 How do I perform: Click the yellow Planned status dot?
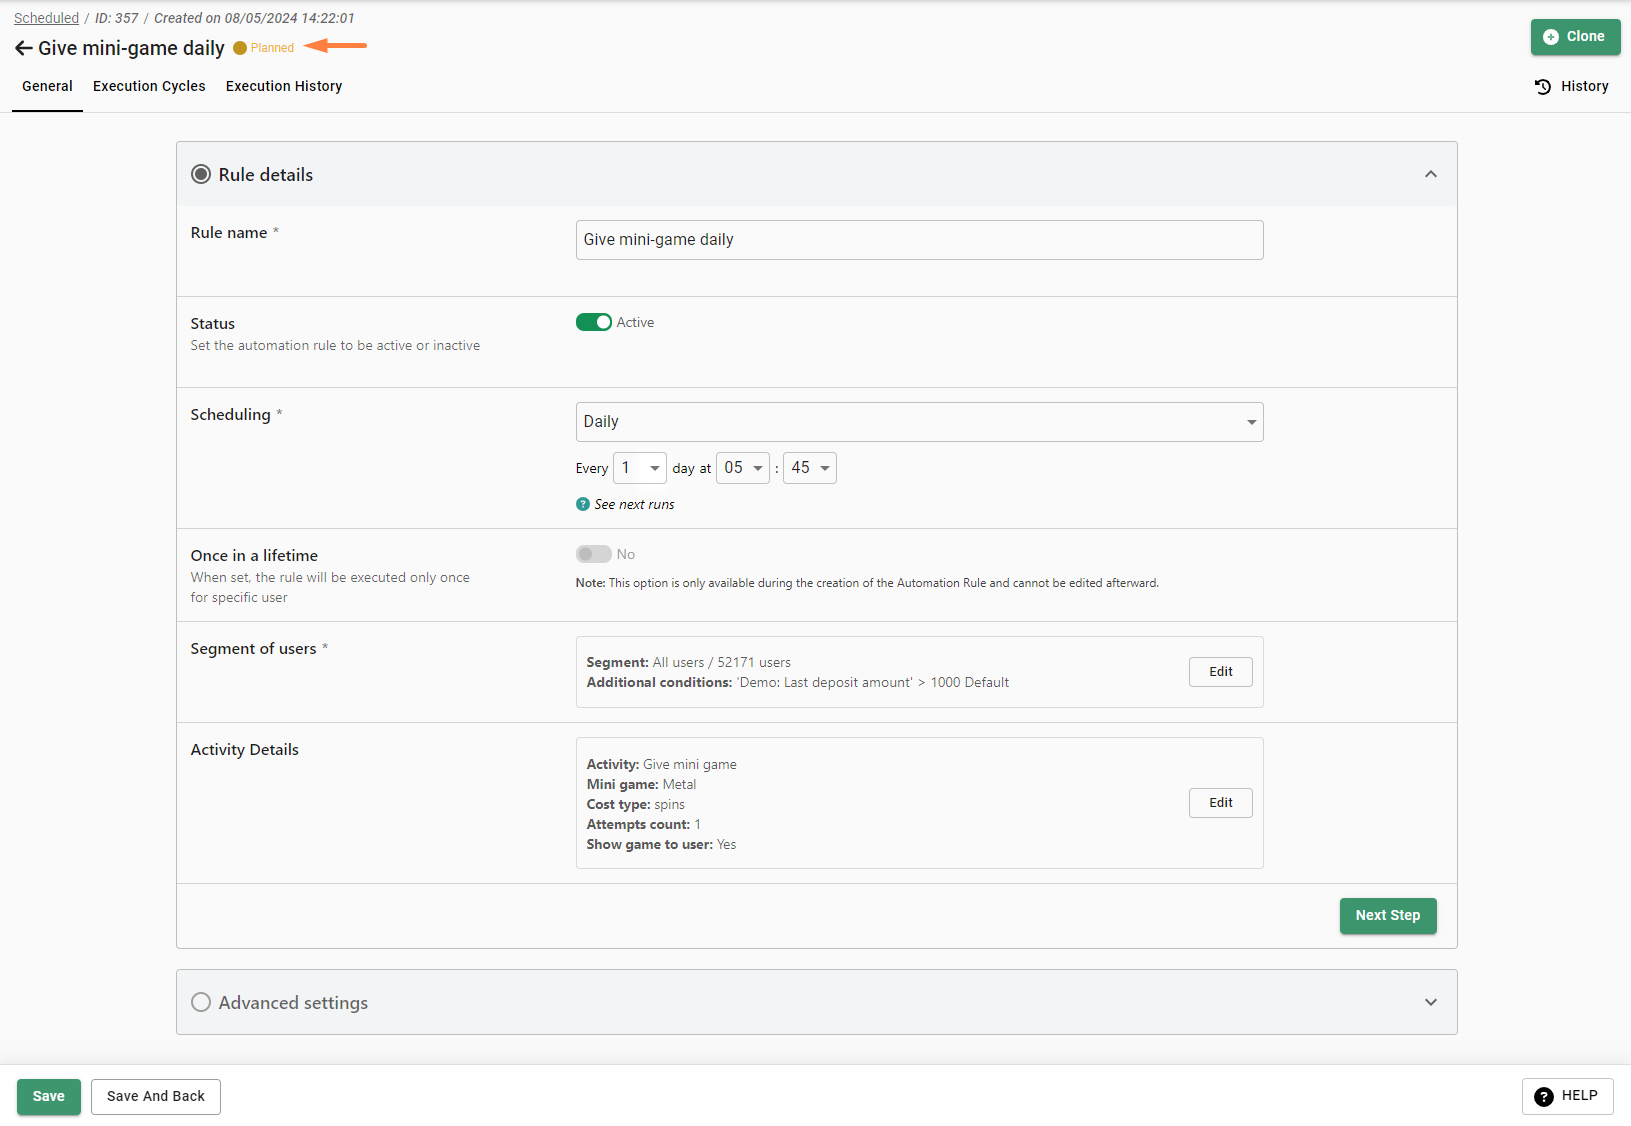[240, 48]
